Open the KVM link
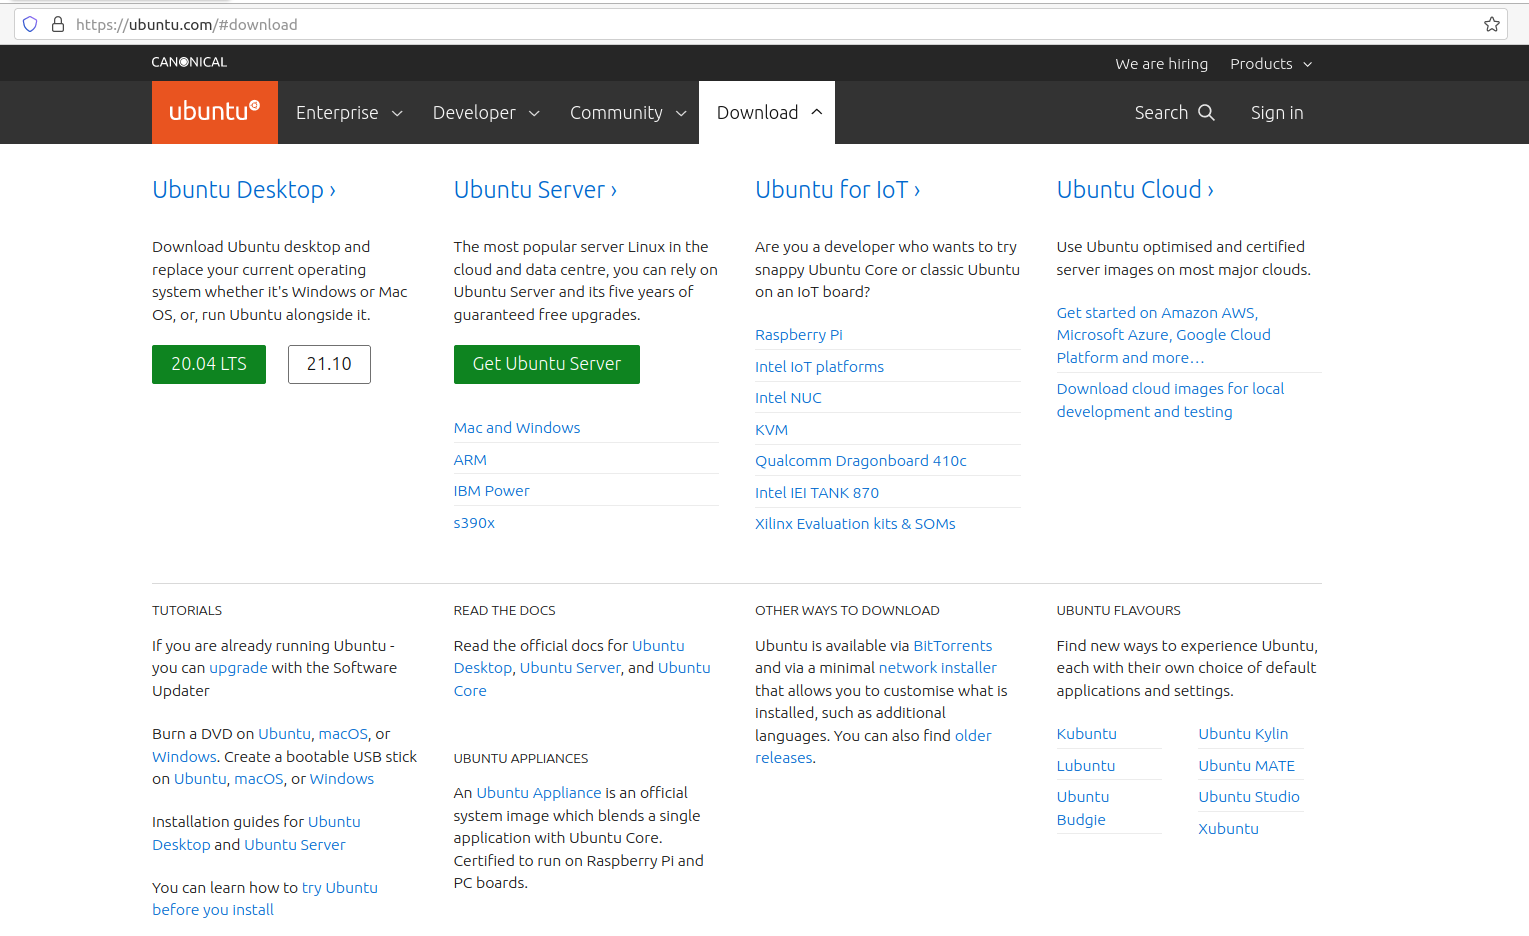Image resolution: width=1529 pixels, height=936 pixels. click(x=771, y=430)
